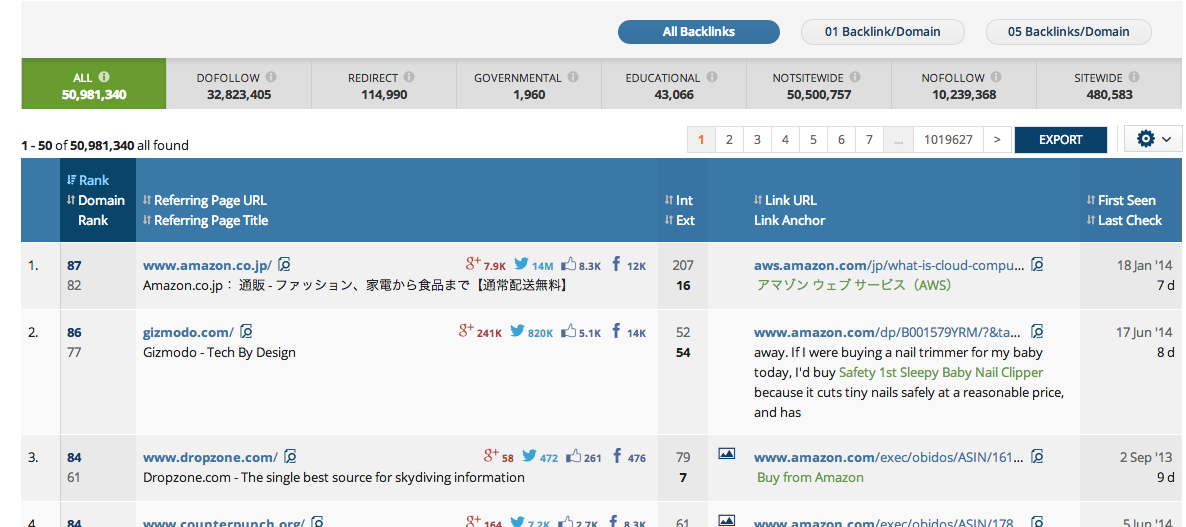Open the www.dropzone.com/ referring page link
The image size is (1186, 527).
tap(210, 457)
